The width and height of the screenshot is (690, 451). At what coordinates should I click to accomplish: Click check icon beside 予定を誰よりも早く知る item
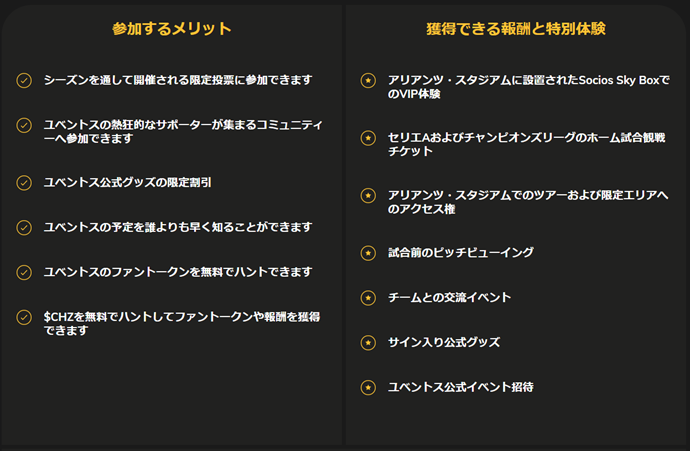click(24, 227)
